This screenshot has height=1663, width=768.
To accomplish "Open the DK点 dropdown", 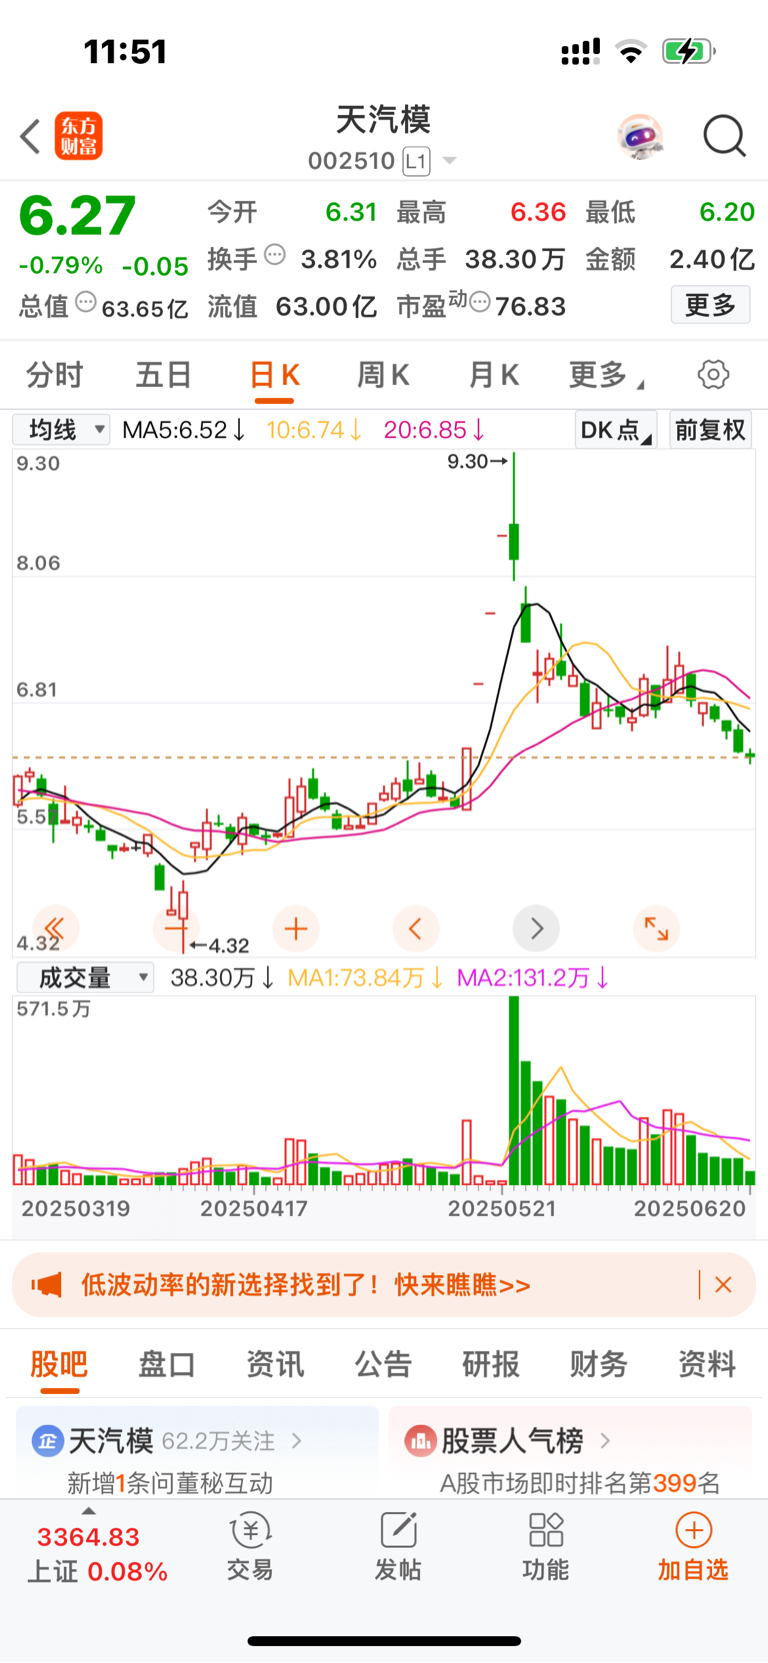I will [x=616, y=430].
